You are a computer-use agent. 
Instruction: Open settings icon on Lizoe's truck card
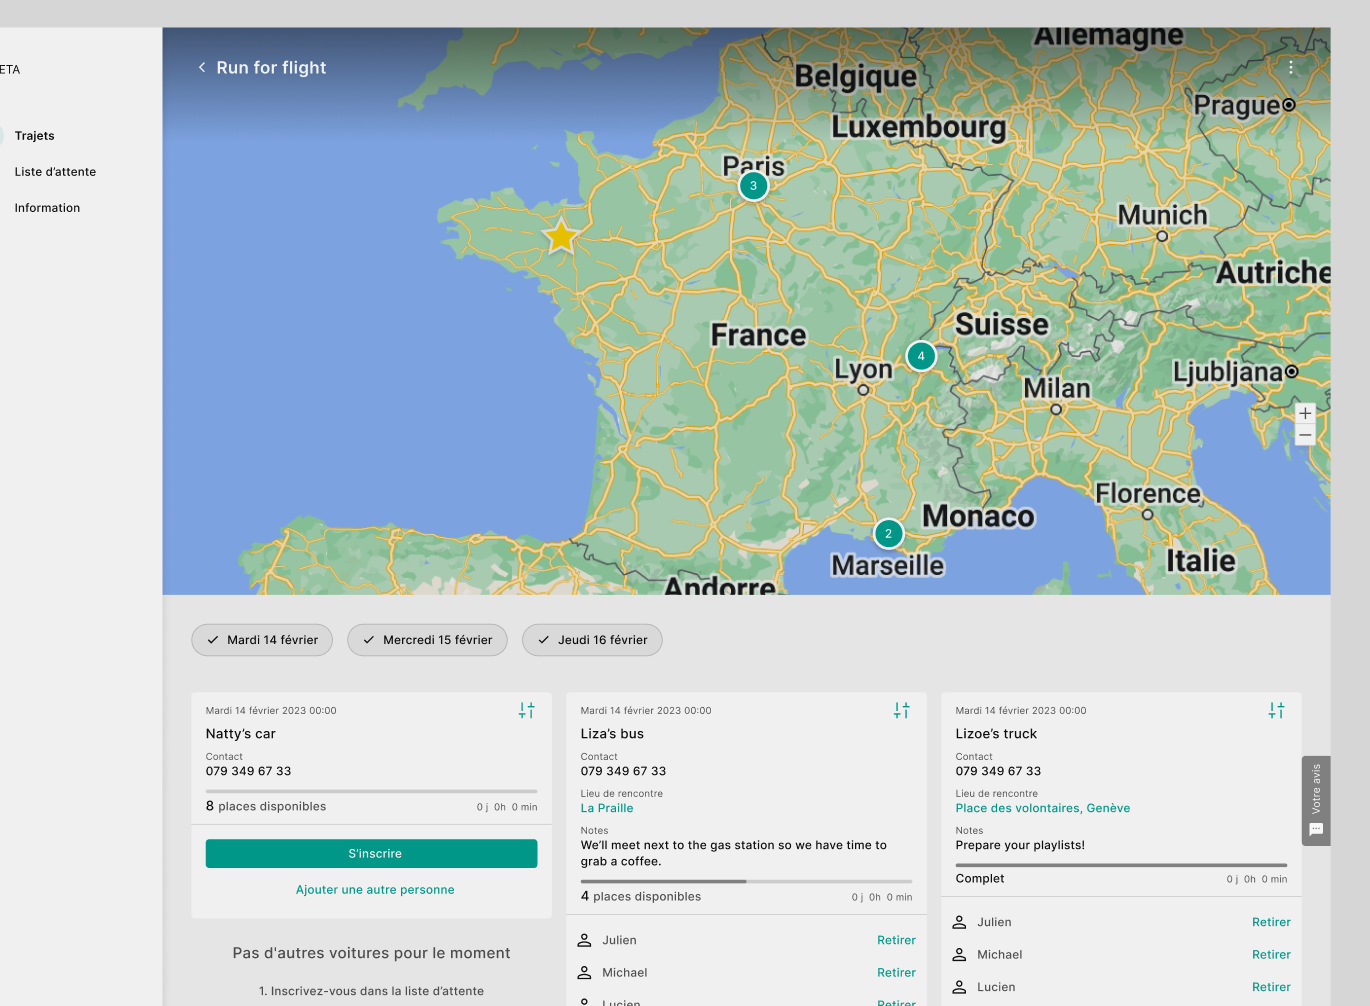(1277, 710)
